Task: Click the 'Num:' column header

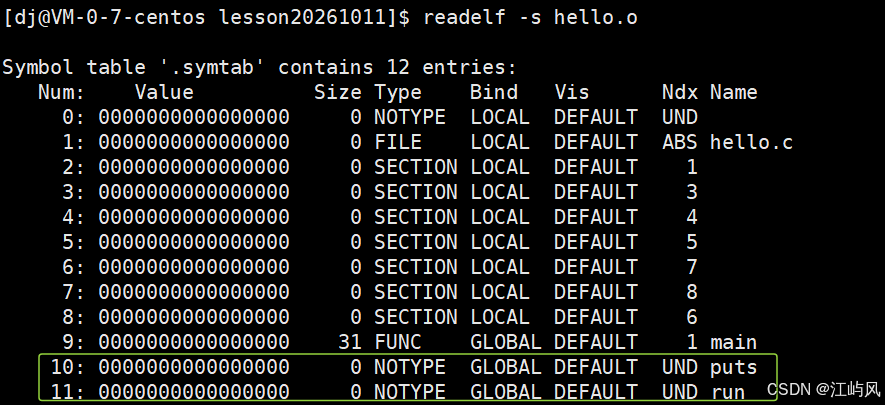Action: point(62,92)
